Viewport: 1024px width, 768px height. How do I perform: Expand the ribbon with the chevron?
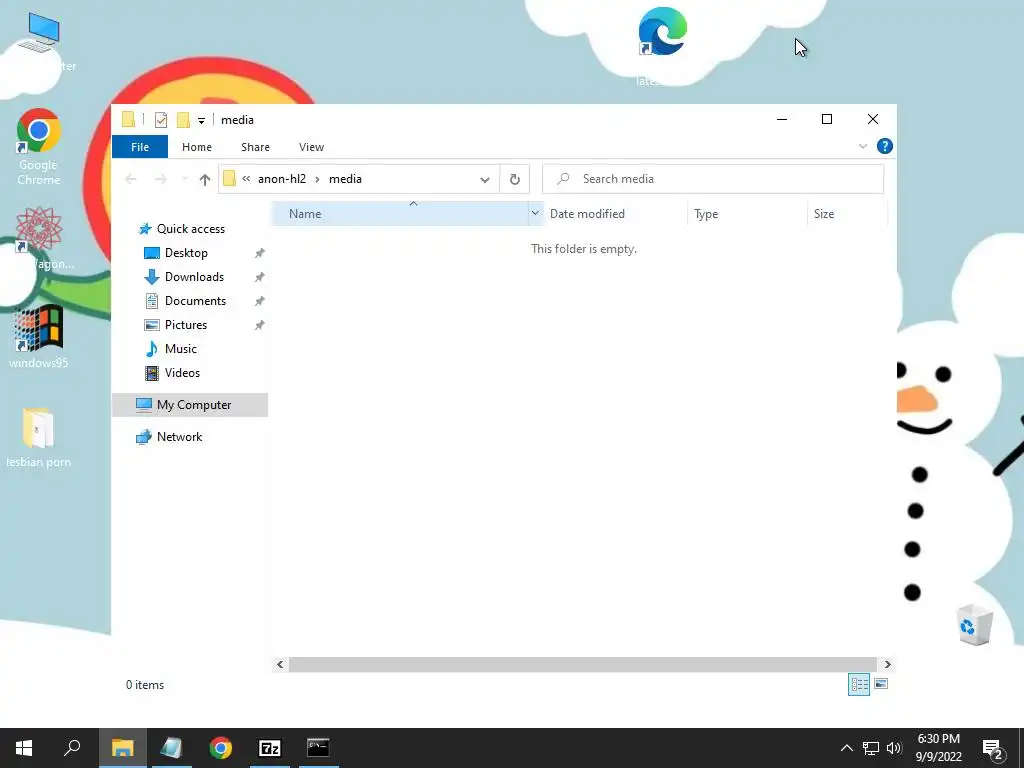[x=863, y=146]
